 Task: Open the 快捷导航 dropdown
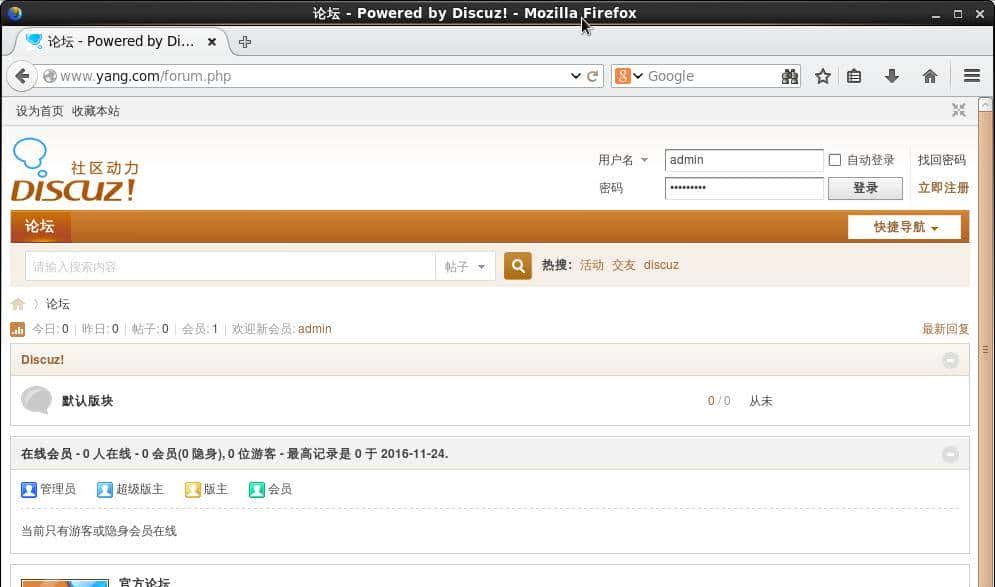point(902,227)
